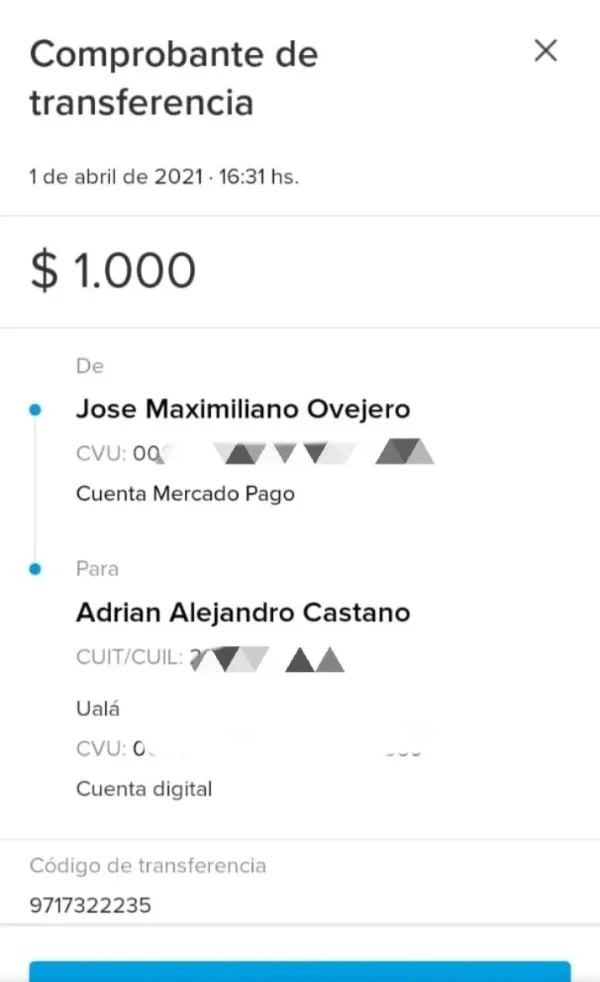Tap the "Cuenta Mercado Pago" text
Image resolution: width=600 pixels, height=982 pixels.
click(x=185, y=494)
